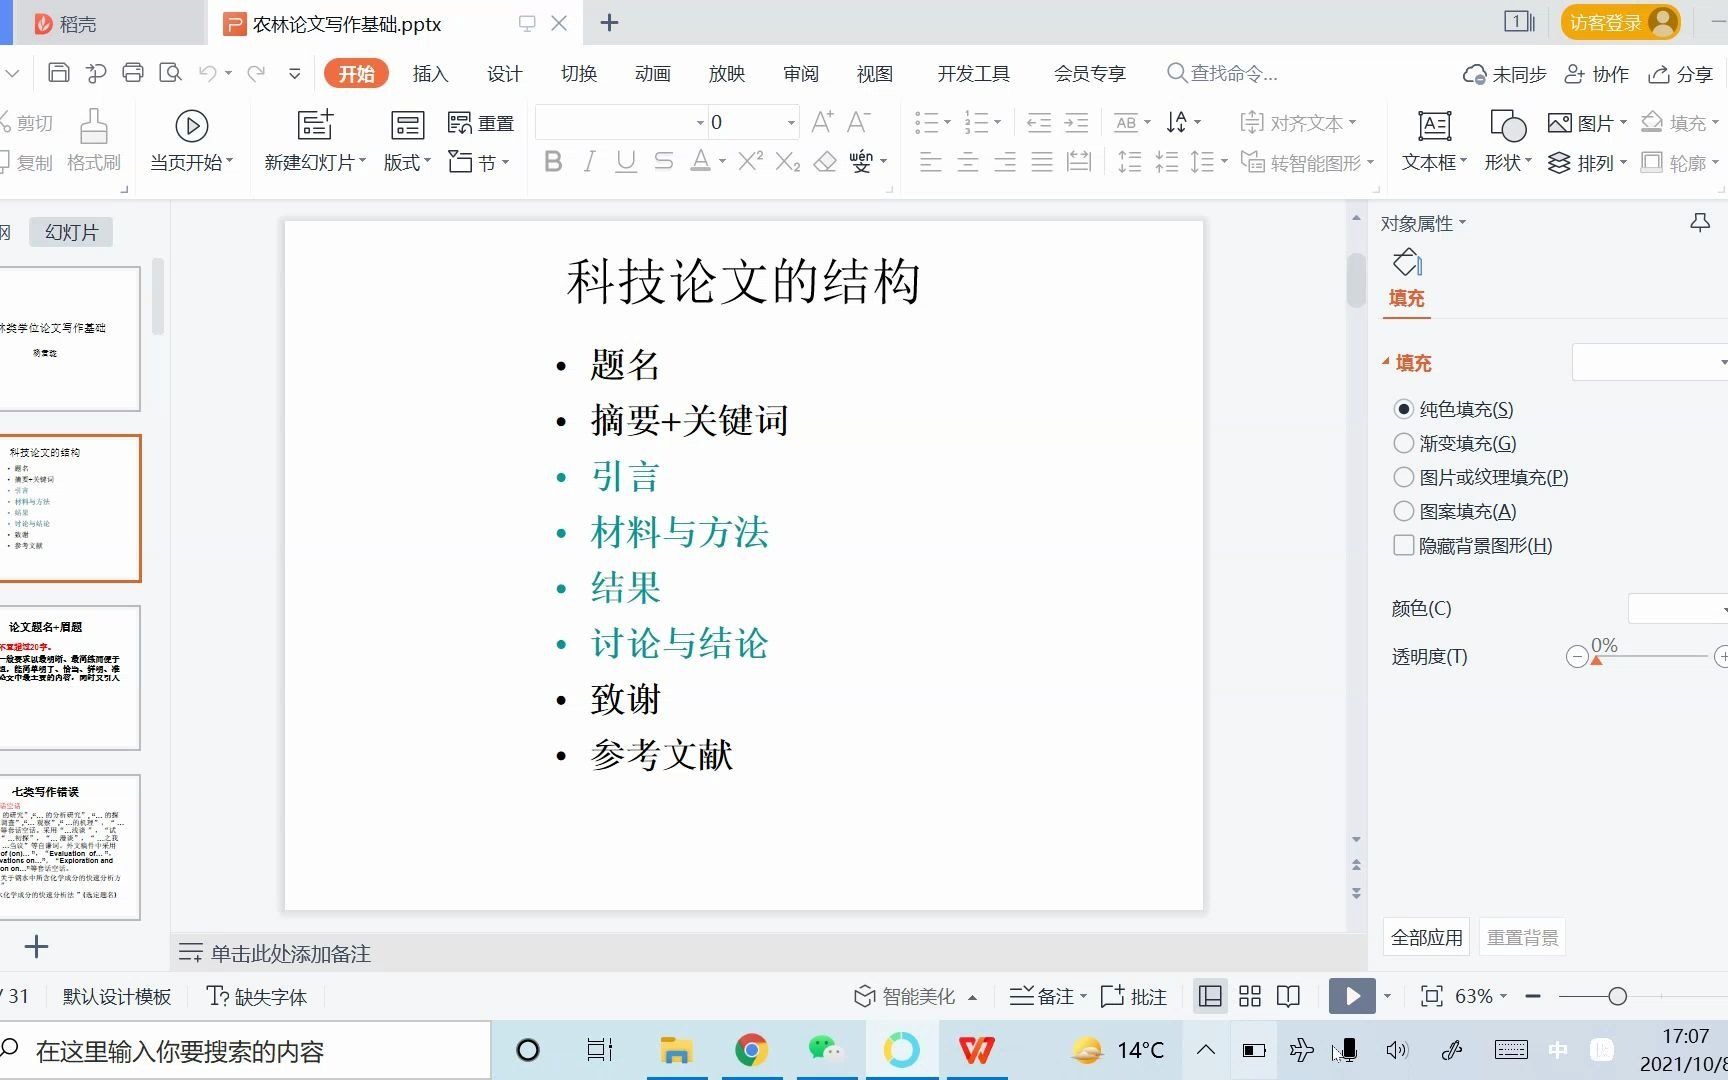Open the 审阅 review tab

pyautogui.click(x=799, y=73)
